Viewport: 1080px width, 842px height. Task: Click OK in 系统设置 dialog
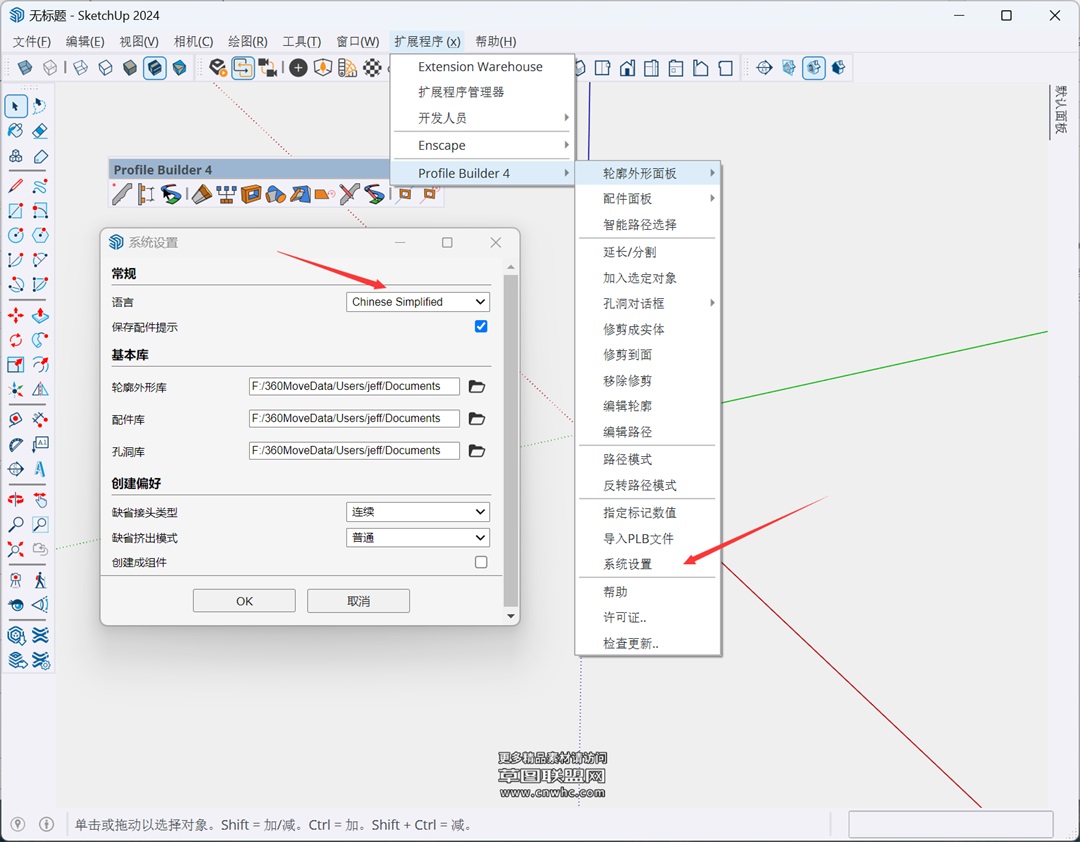244,601
